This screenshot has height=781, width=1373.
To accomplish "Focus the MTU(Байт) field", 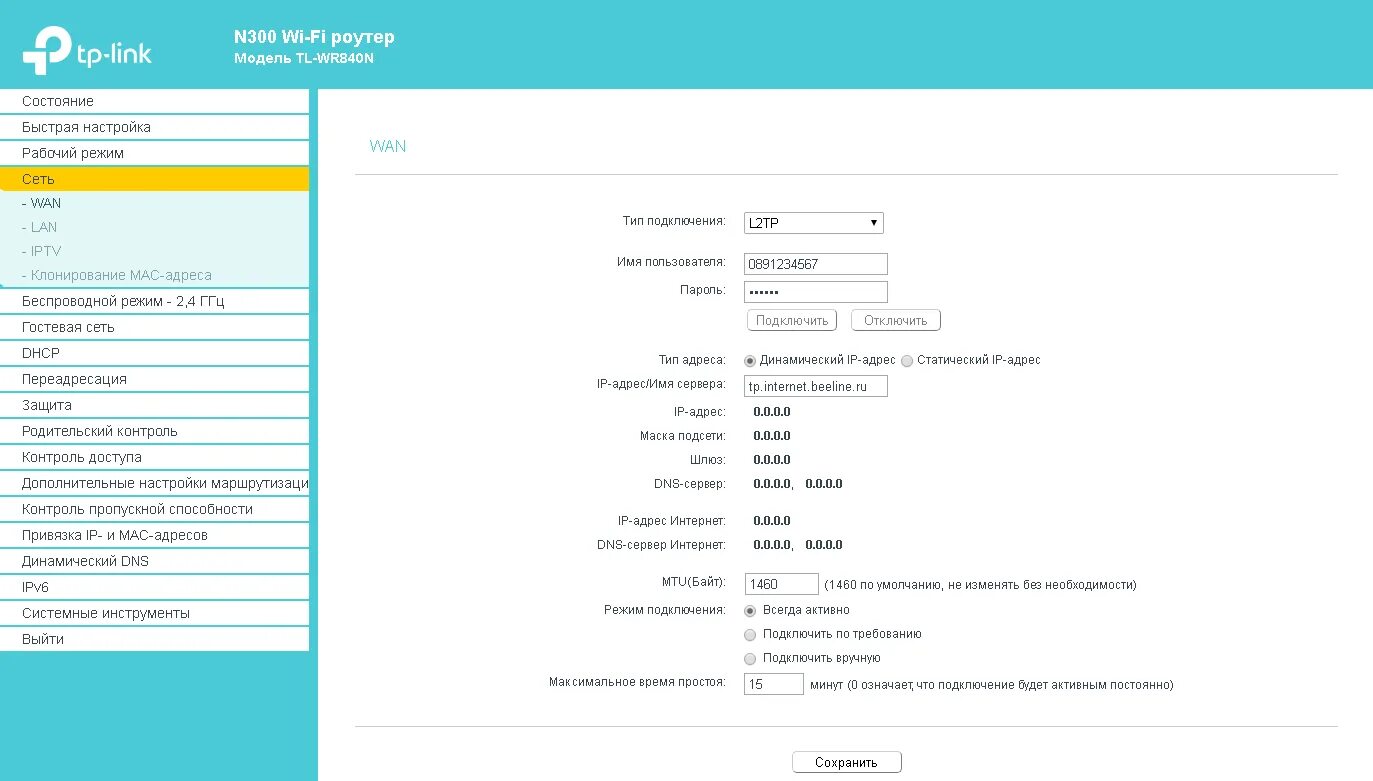I will pyautogui.click(x=782, y=584).
